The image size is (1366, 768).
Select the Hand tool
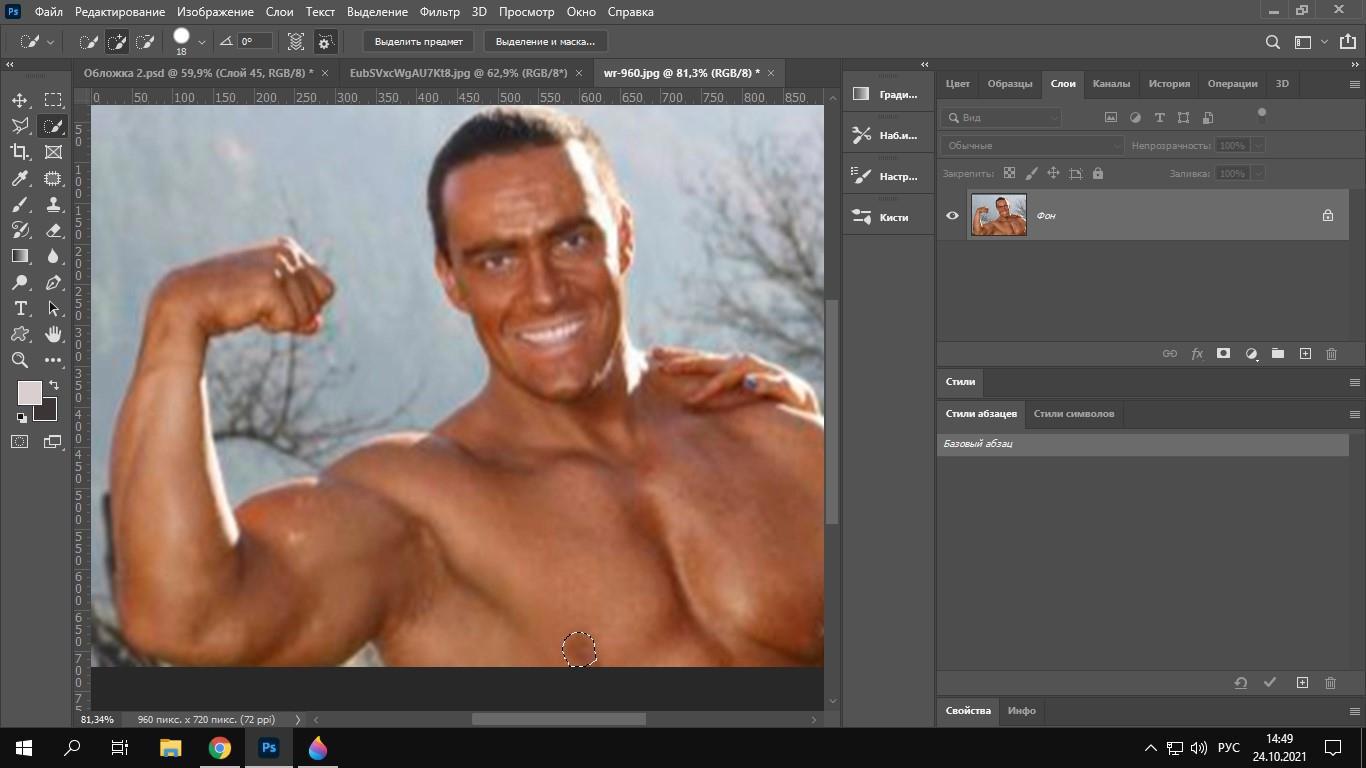53,334
